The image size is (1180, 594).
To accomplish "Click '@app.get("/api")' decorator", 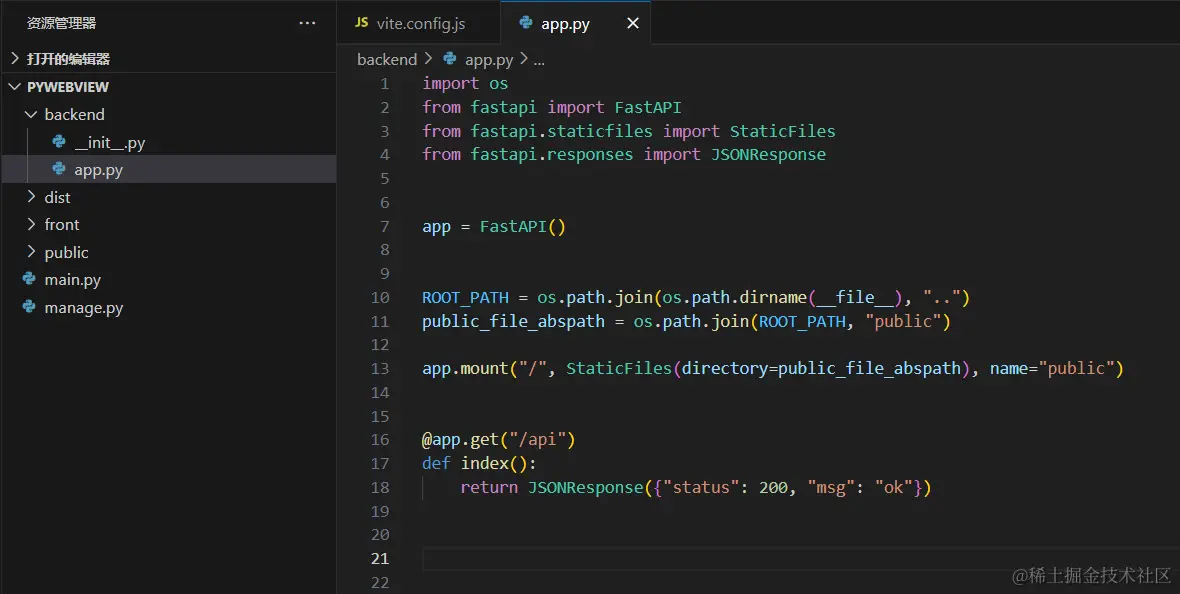I will [499, 440].
